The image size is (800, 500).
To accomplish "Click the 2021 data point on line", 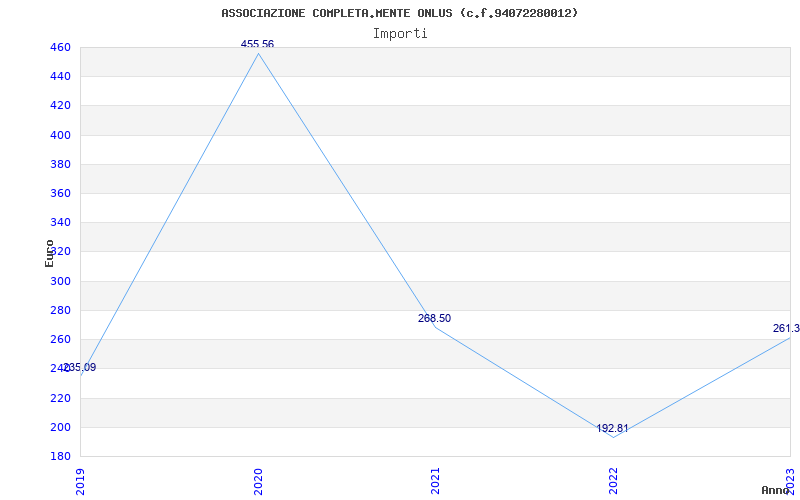I will point(435,327).
